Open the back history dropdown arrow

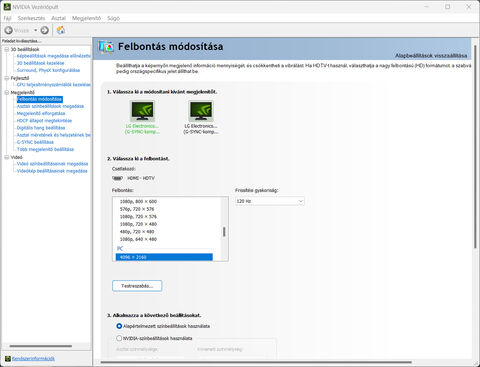click(x=35, y=30)
